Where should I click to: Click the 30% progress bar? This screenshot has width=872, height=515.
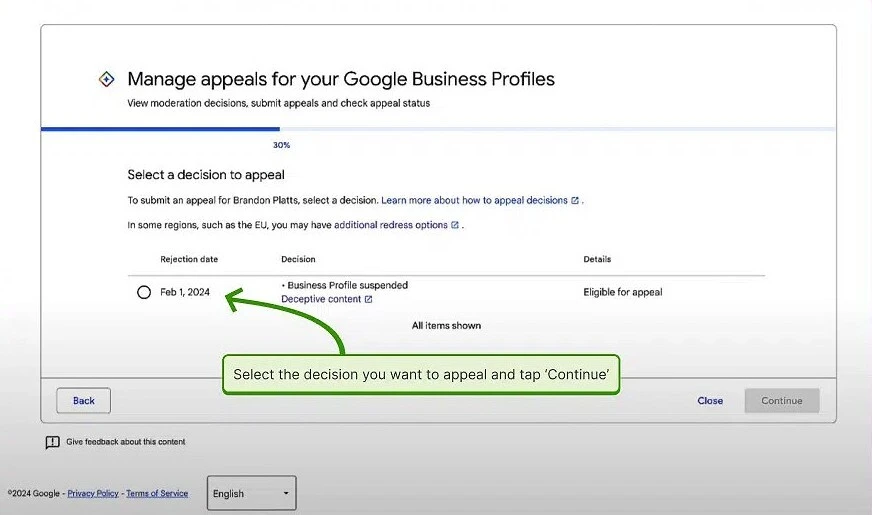(438, 129)
